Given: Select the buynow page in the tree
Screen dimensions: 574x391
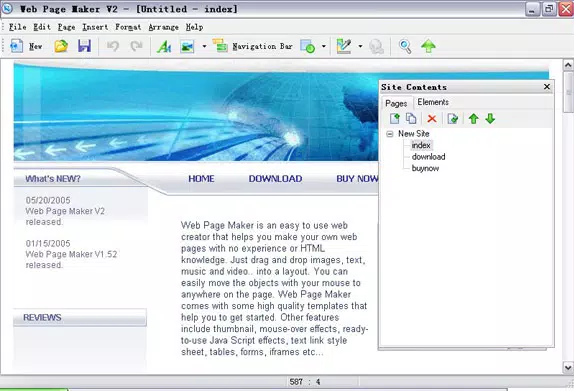Looking at the screenshot, I should 425,168.
